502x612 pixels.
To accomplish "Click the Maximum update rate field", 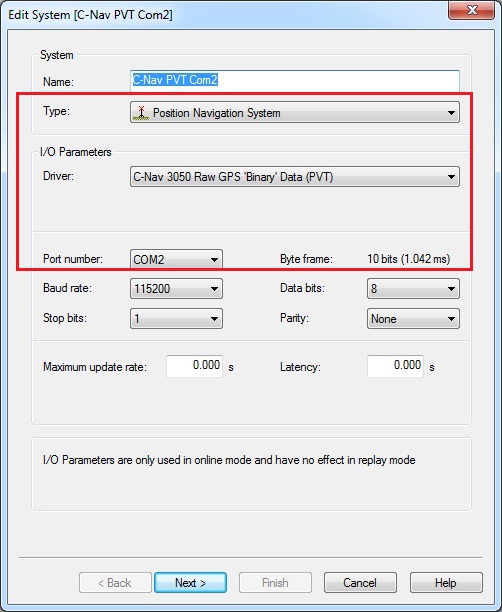I will point(194,366).
